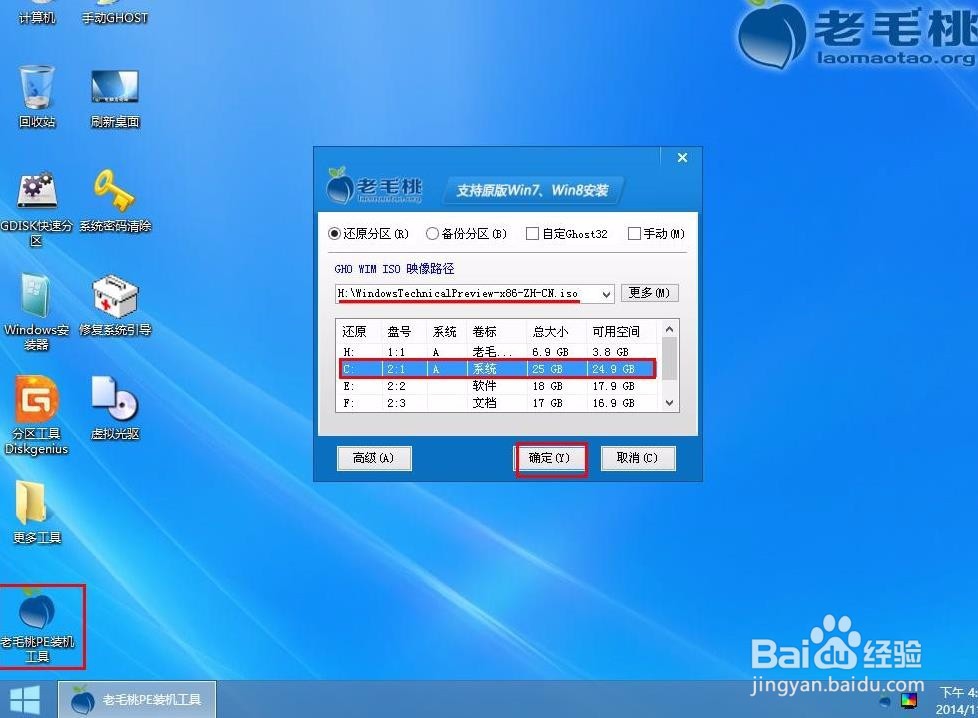Open the 计算机 desktop icon
The image size is (978, 718).
(x=37, y=12)
